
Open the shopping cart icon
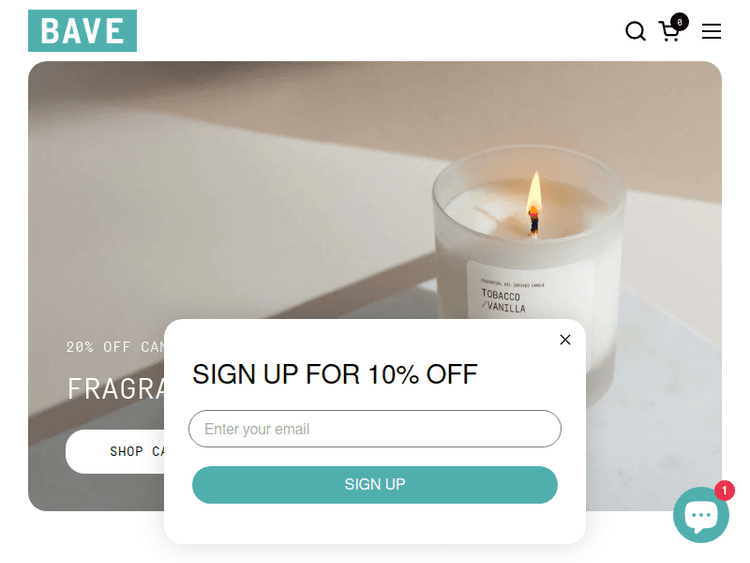[670, 32]
